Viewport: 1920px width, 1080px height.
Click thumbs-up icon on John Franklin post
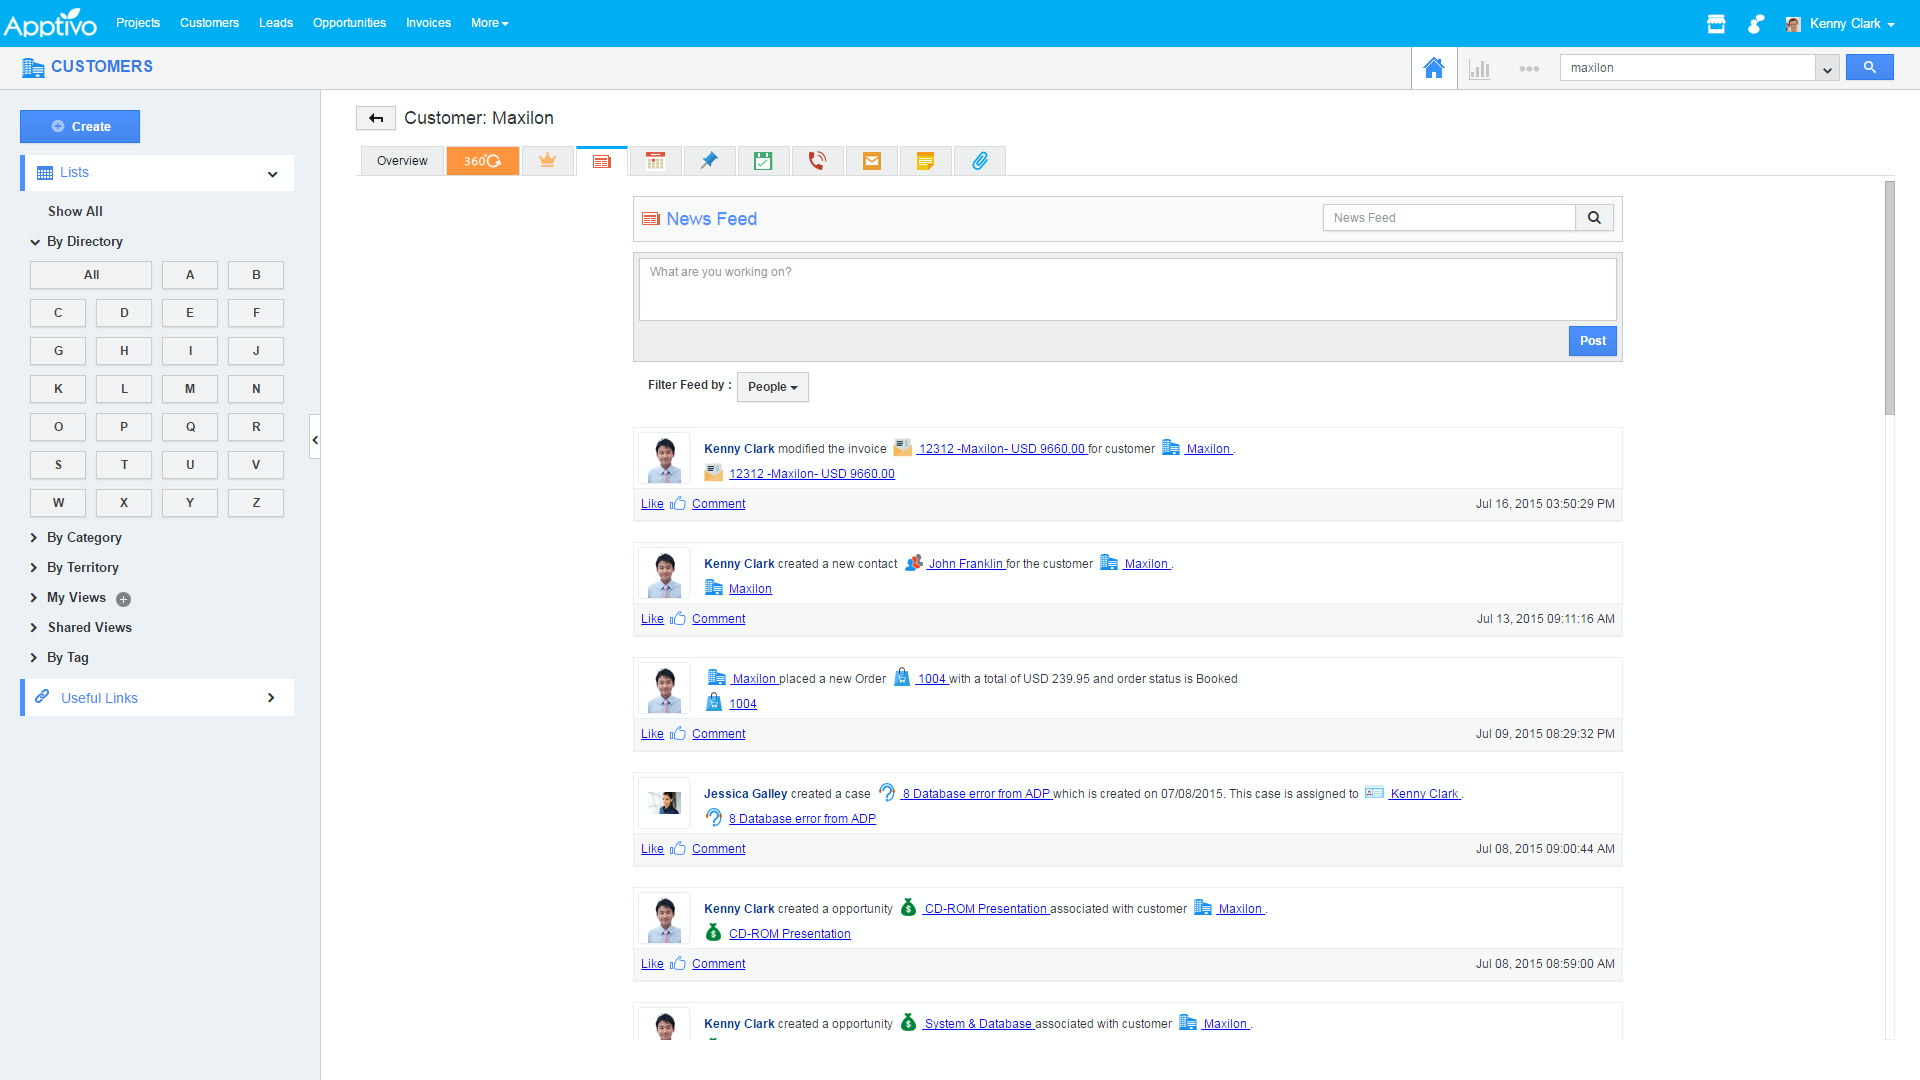[x=678, y=618]
